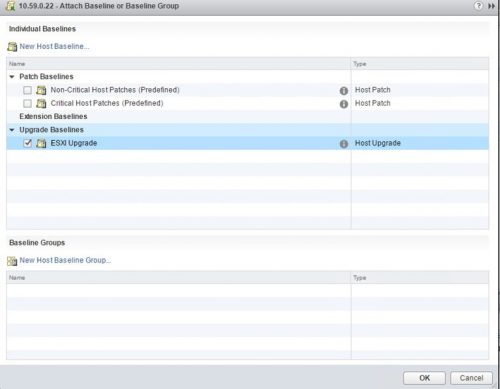Open info icon for ESXi Upgrade baseline
Screen dimensions: 500x389
pos(344,144)
